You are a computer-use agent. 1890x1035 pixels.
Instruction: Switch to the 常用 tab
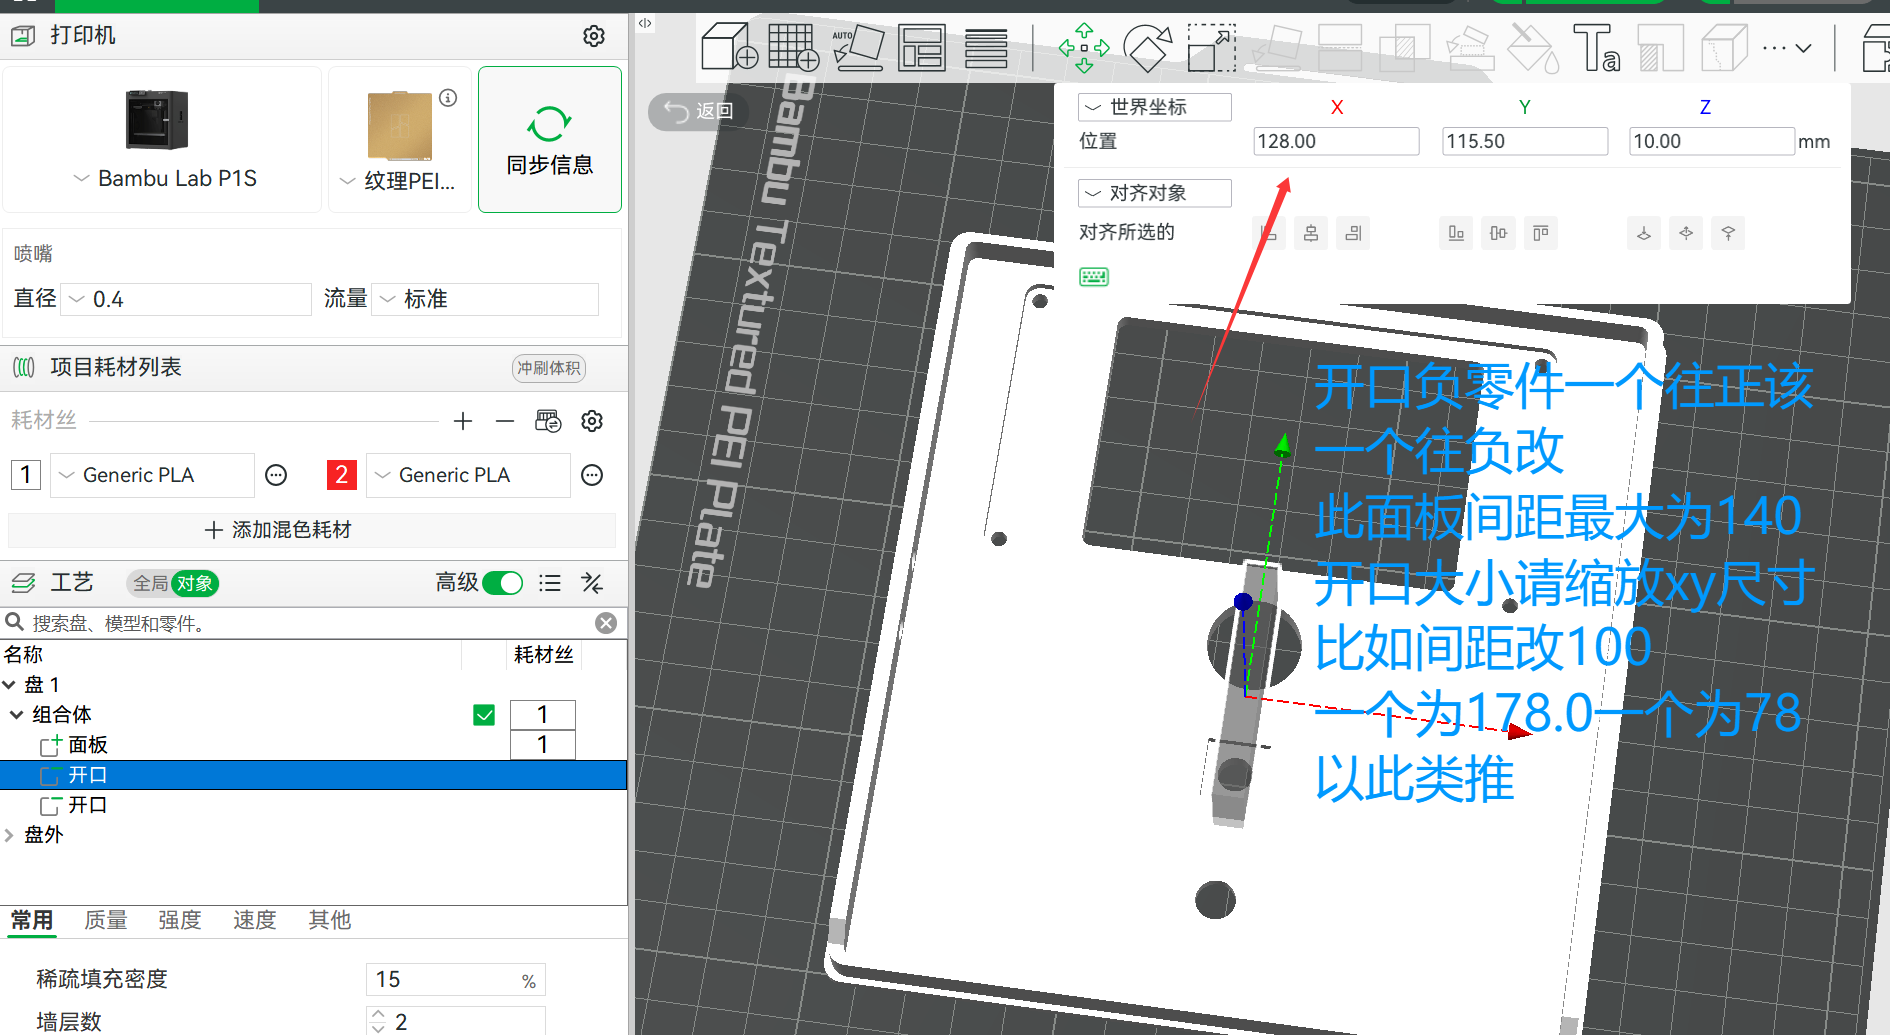tap(32, 920)
